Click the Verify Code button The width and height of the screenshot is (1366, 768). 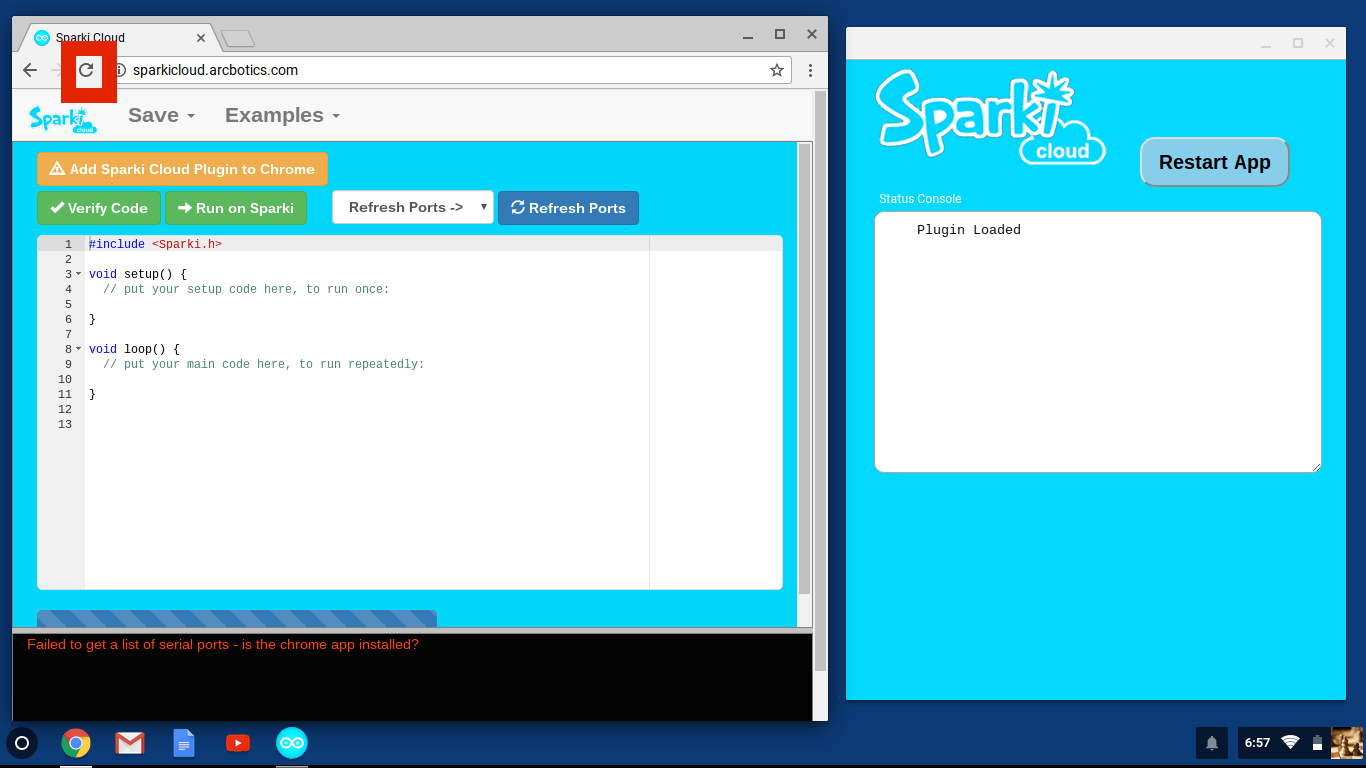tap(99, 208)
